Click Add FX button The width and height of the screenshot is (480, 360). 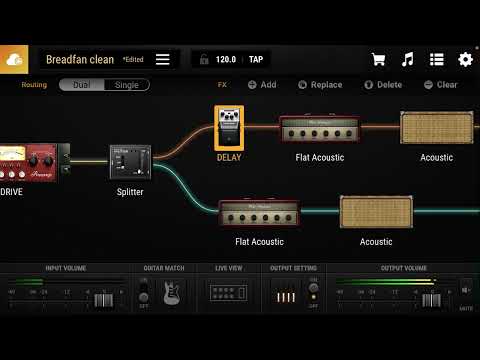(262, 85)
